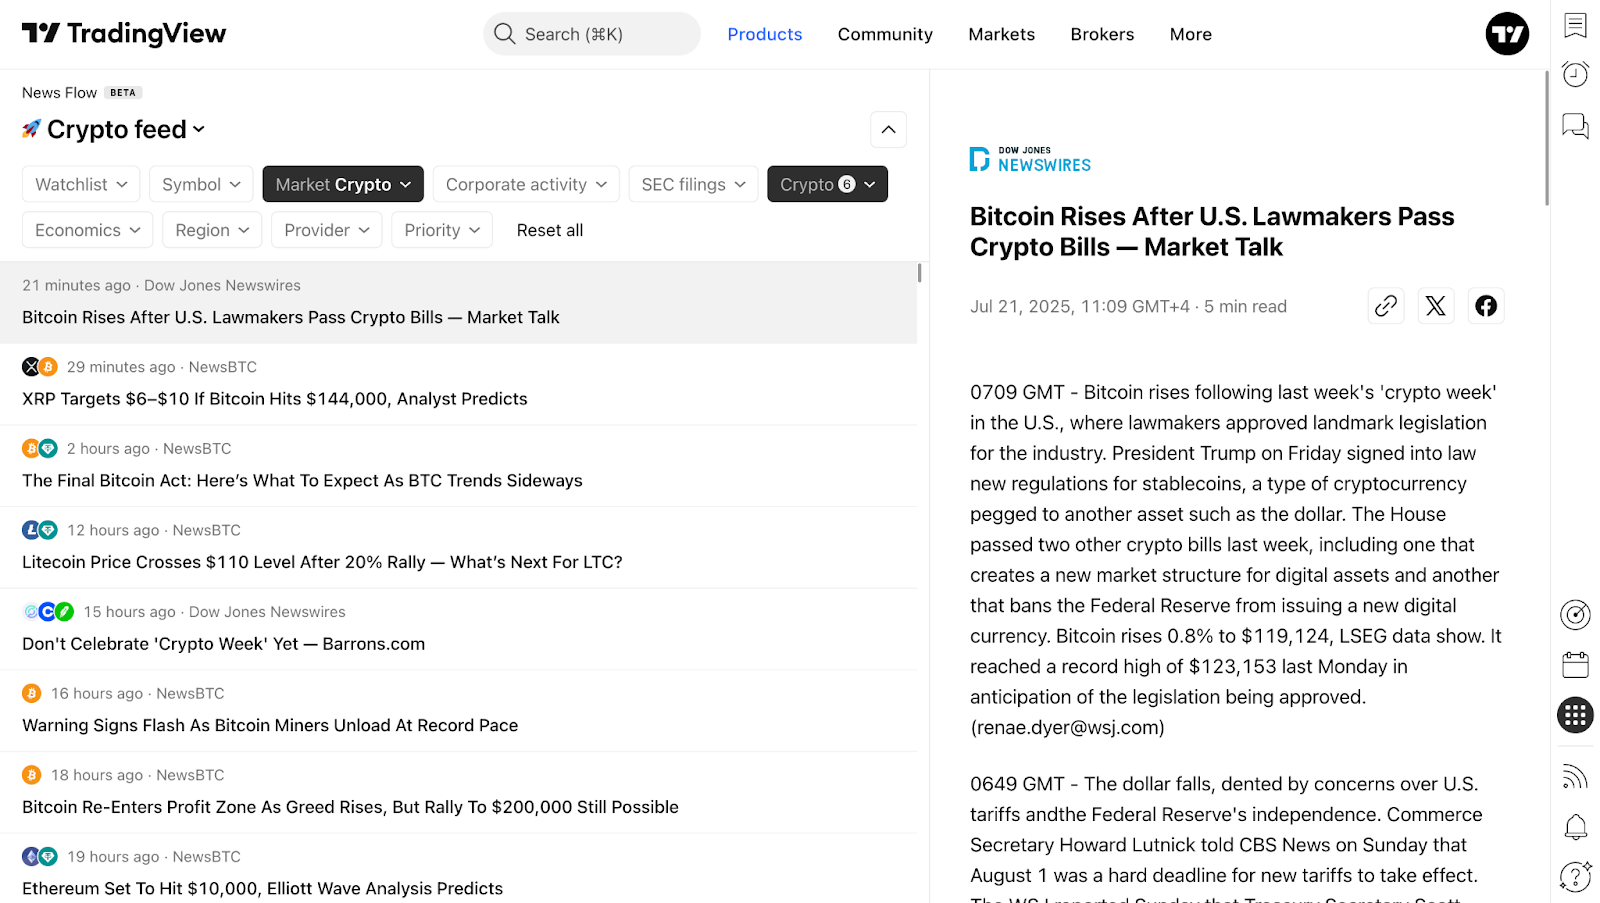Viewport: 1600px width, 903px height.
Task: Open Bitcoin Re-Enters Profit Zone headline
Action: click(x=350, y=807)
